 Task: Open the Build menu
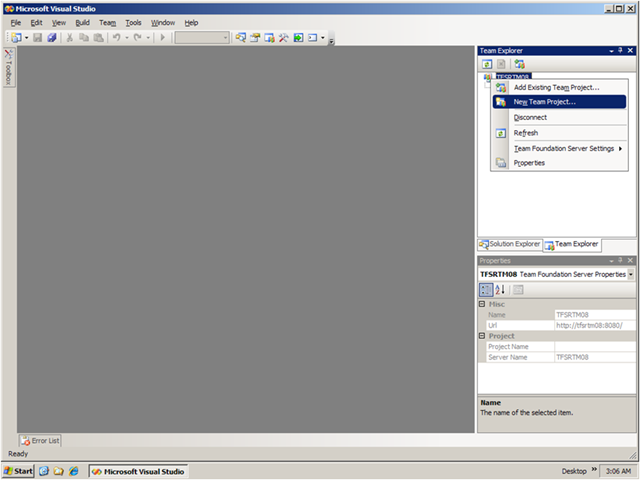(x=82, y=23)
